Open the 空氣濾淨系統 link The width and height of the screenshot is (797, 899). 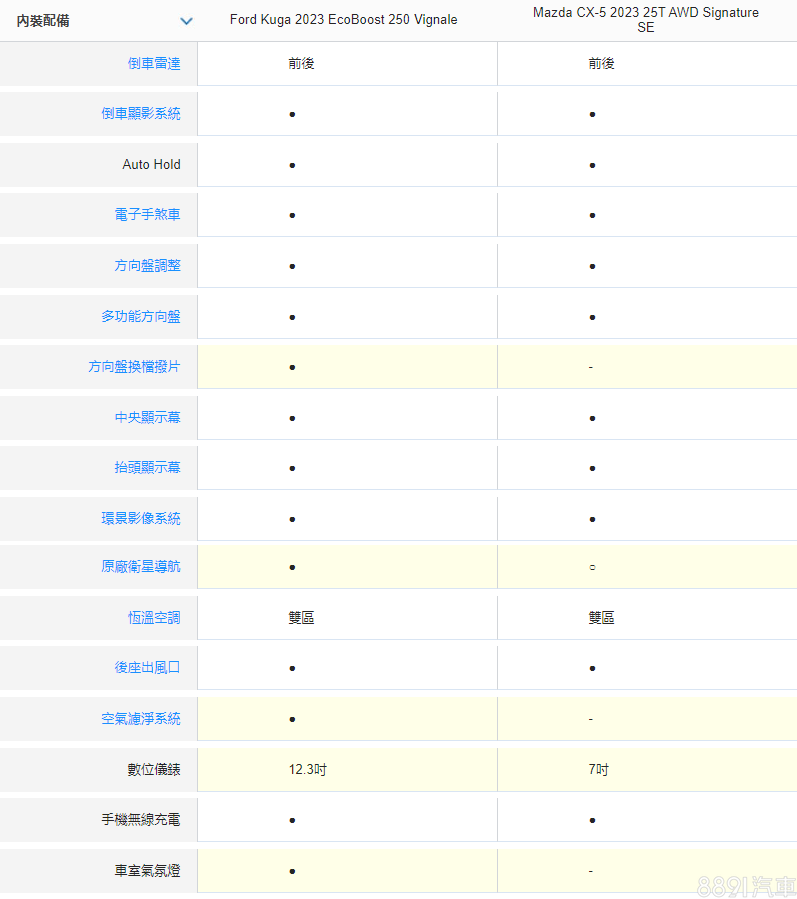pos(141,719)
